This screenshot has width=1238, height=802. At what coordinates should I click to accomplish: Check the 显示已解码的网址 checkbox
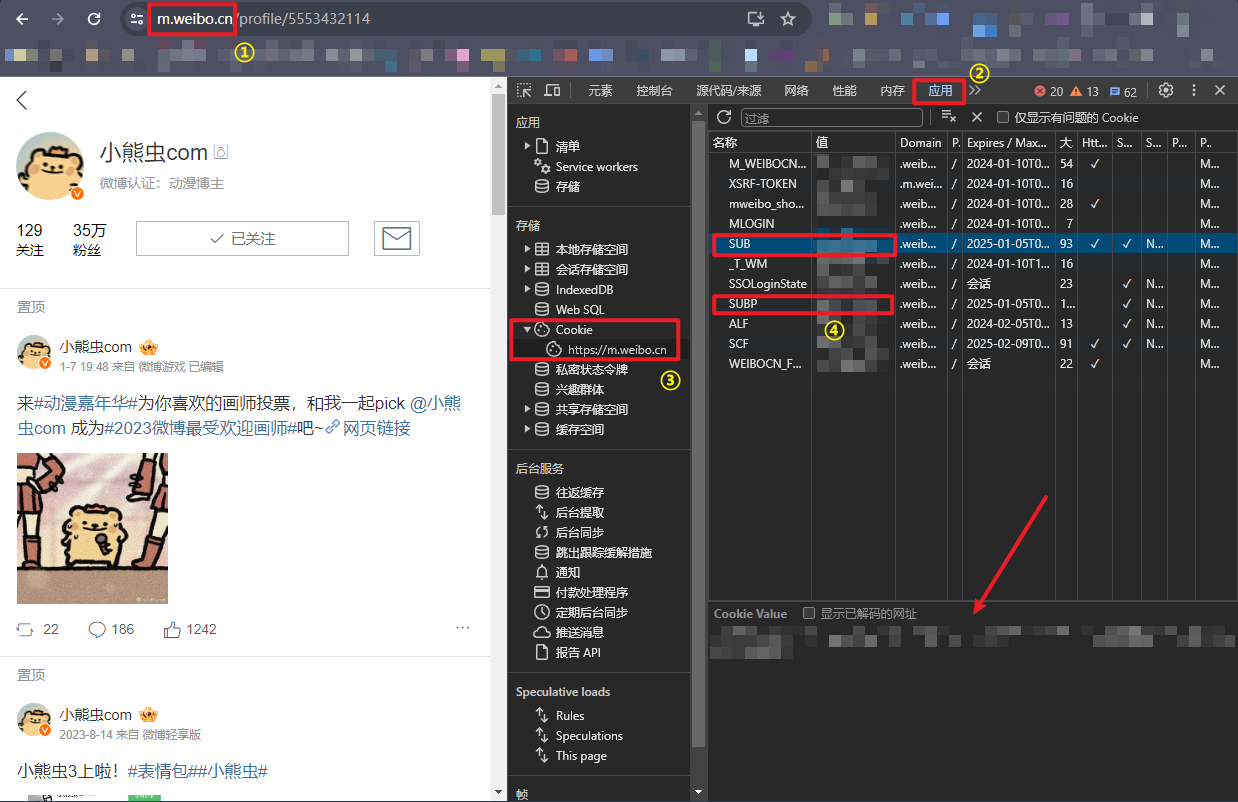(809, 613)
